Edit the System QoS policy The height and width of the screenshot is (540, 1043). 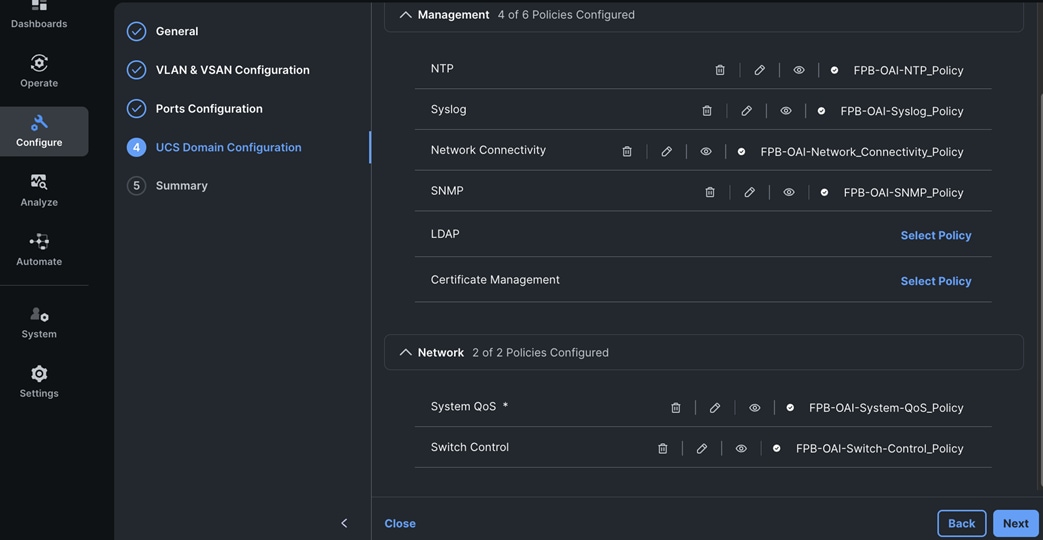click(715, 408)
